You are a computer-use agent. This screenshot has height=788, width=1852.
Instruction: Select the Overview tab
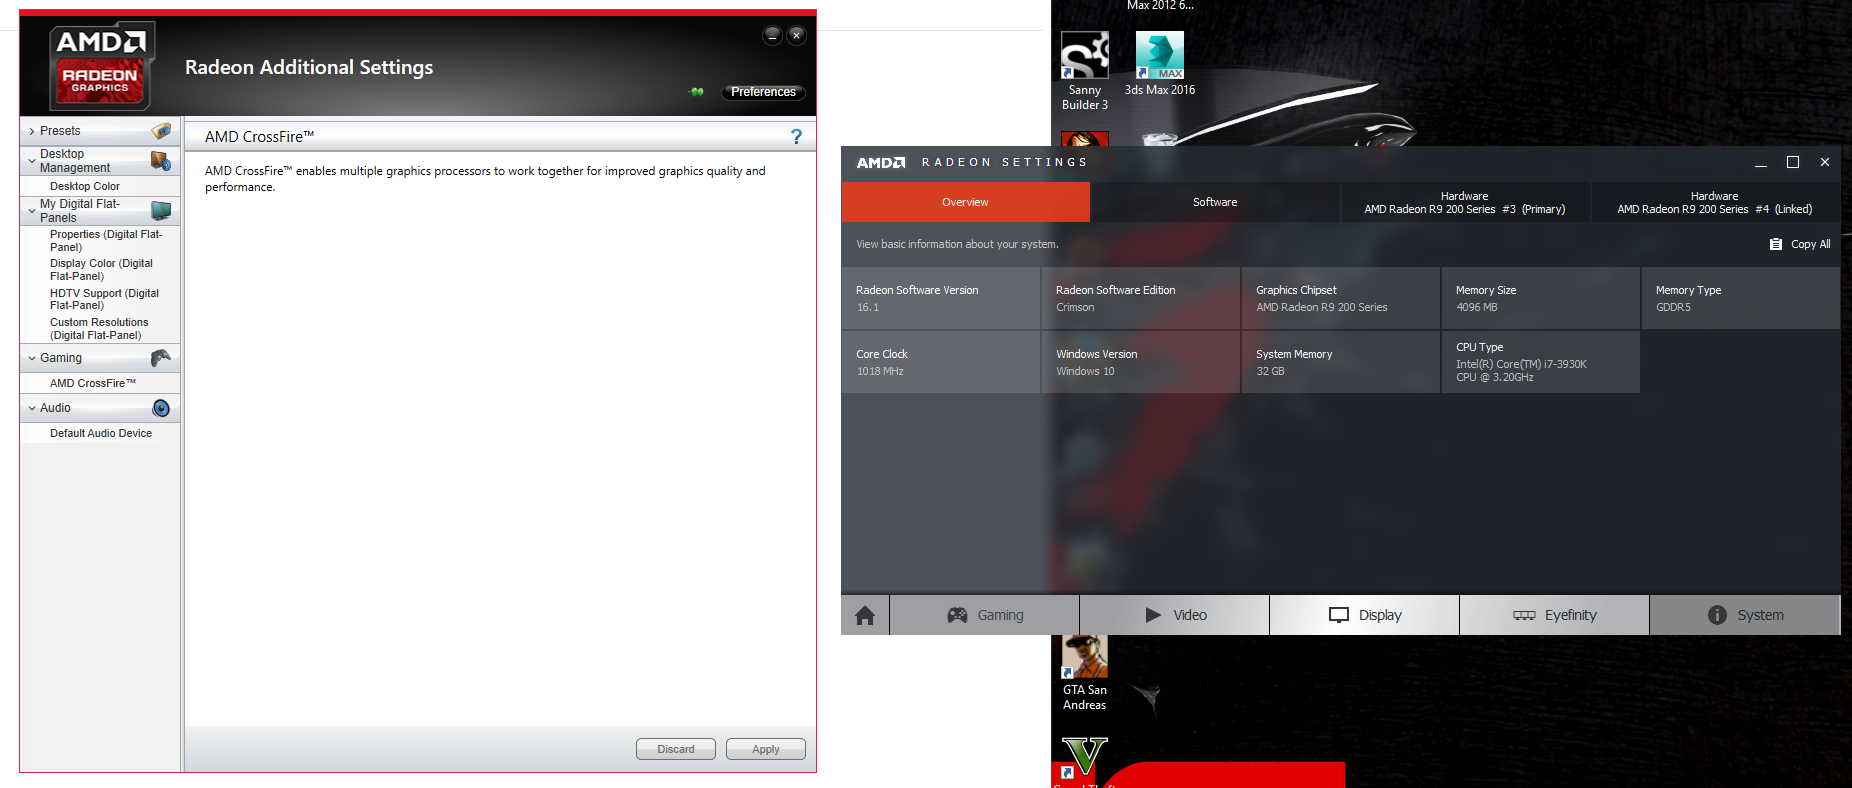tap(965, 202)
